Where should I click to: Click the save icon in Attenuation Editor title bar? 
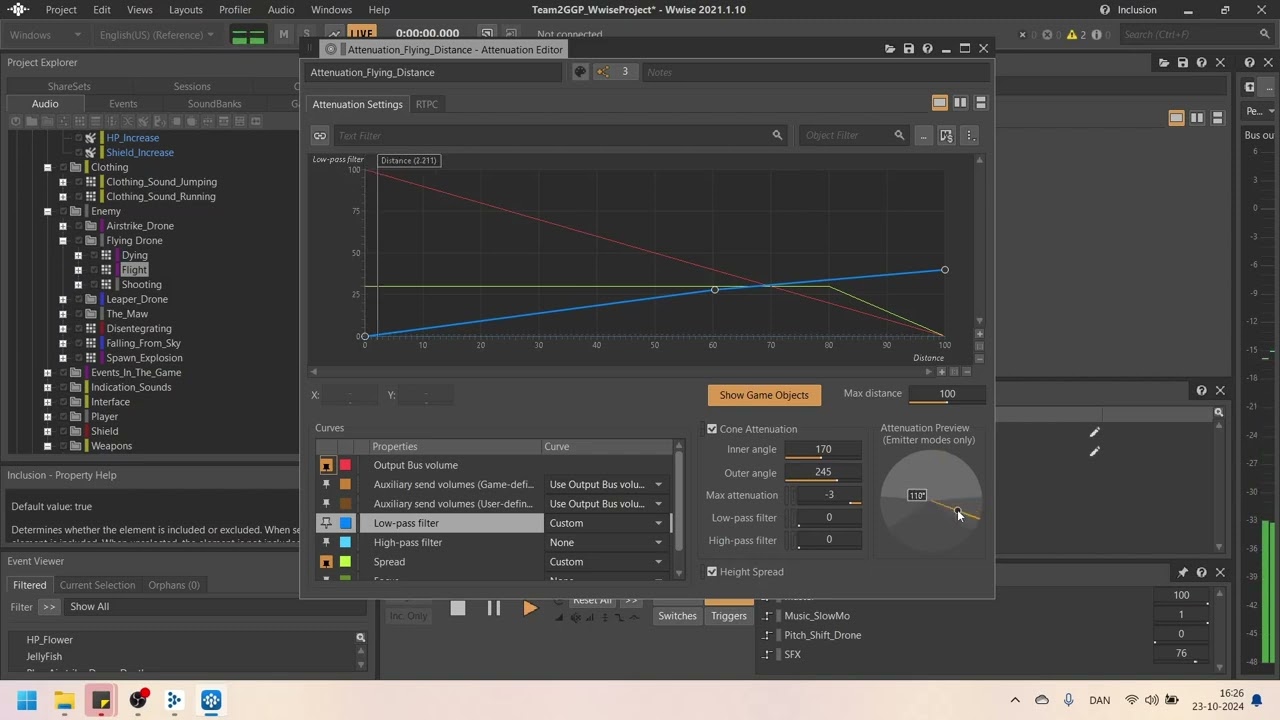pyautogui.click(x=908, y=49)
